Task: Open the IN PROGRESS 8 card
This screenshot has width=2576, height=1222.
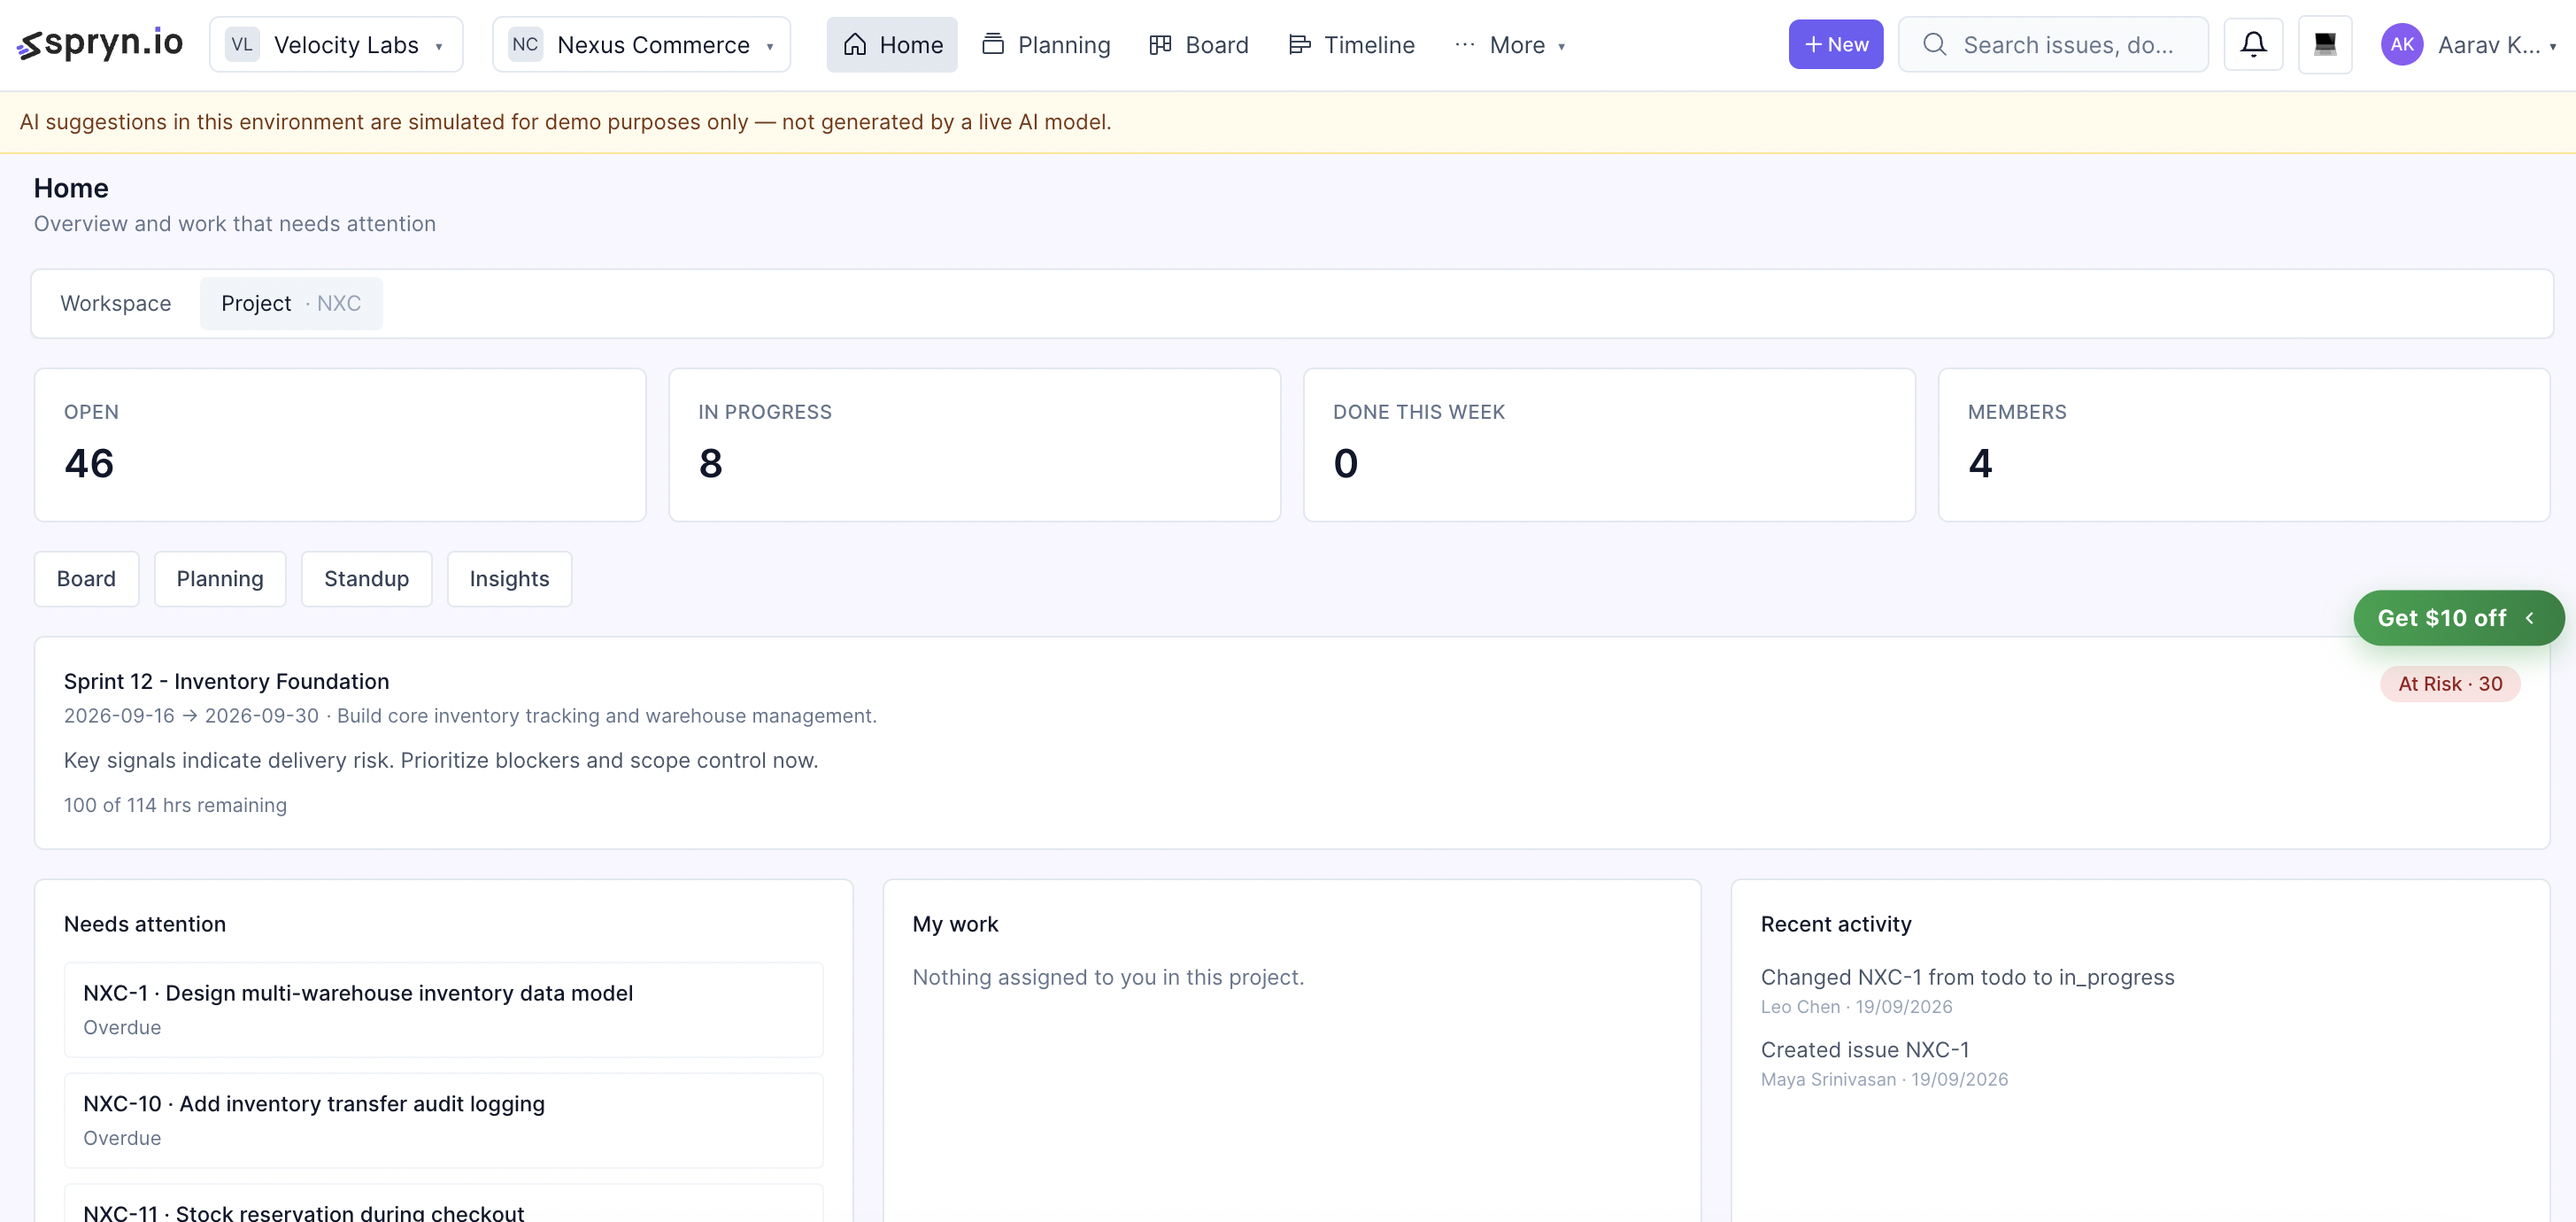Action: pyautogui.click(x=974, y=445)
